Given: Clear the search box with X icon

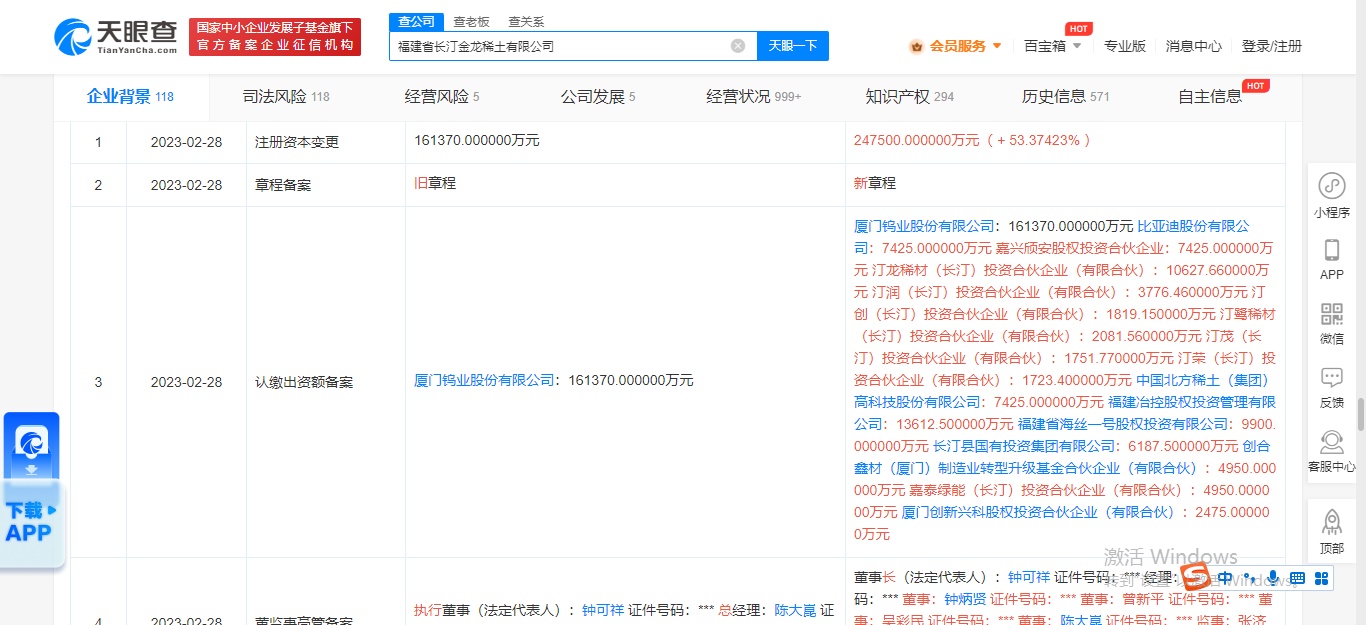Looking at the screenshot, I should coord(738,46).
